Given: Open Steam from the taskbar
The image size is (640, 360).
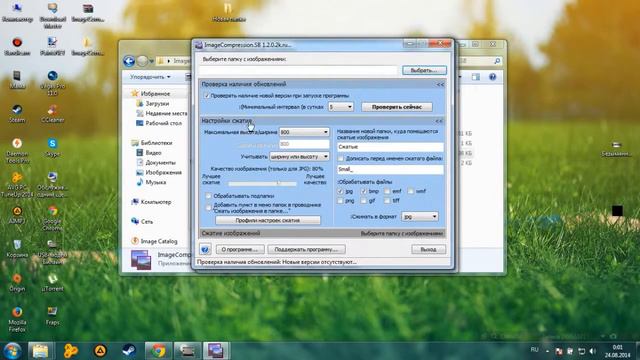Looking at the screenshot, I should coord(129,351).
